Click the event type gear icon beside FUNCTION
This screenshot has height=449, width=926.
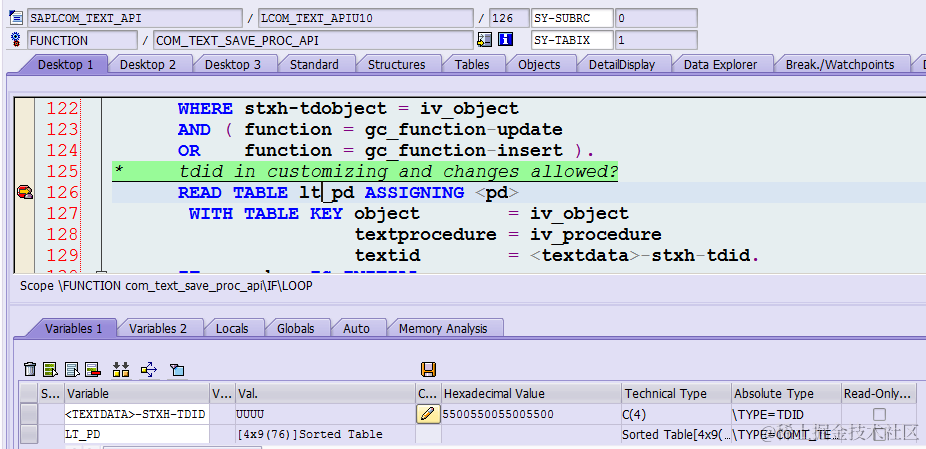click(16, 40)
